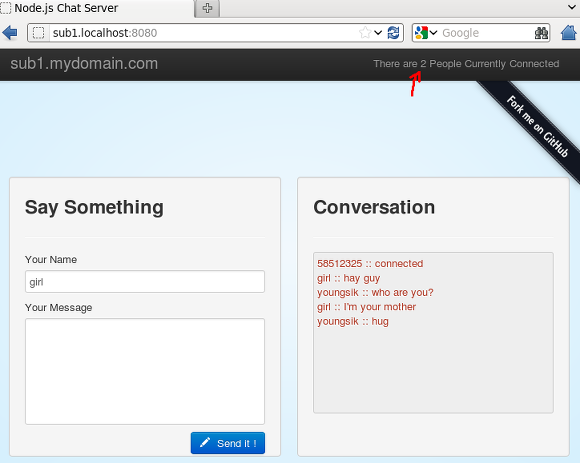Select message 'girl :: I'm your mother'

click(x=366, y=307)
